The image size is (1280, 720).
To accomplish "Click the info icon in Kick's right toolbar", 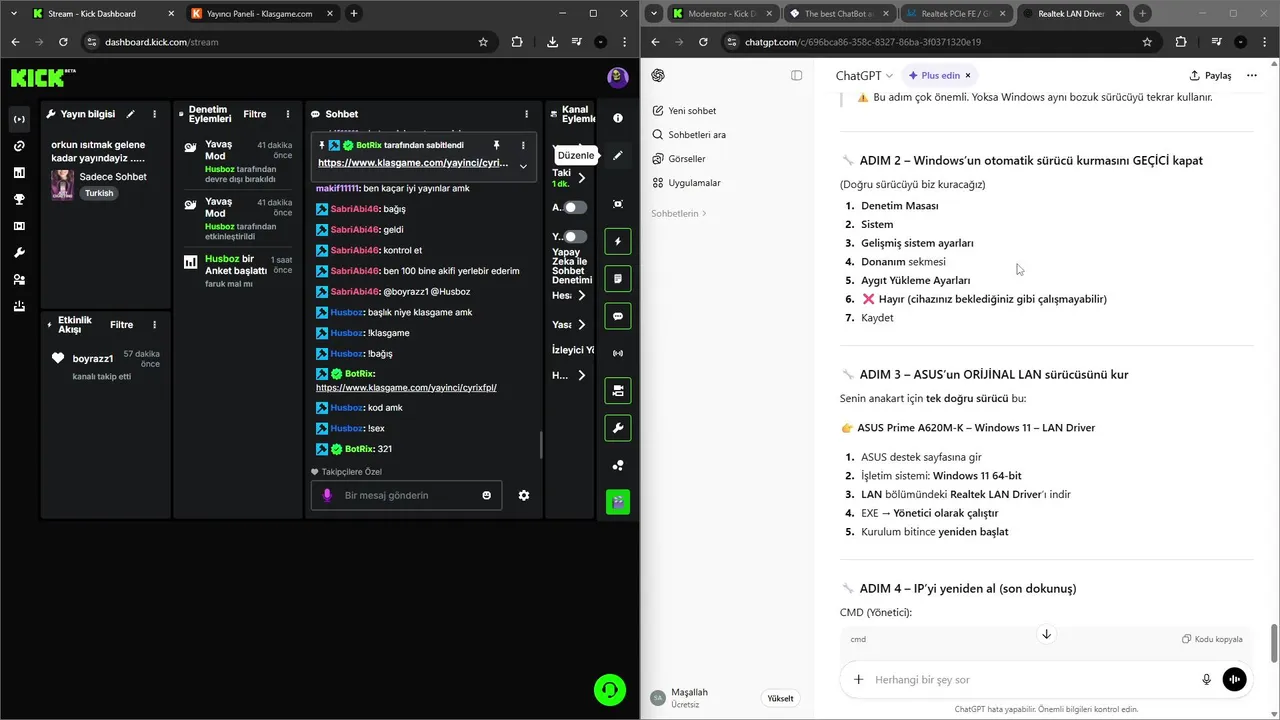I will coord(618,118).
